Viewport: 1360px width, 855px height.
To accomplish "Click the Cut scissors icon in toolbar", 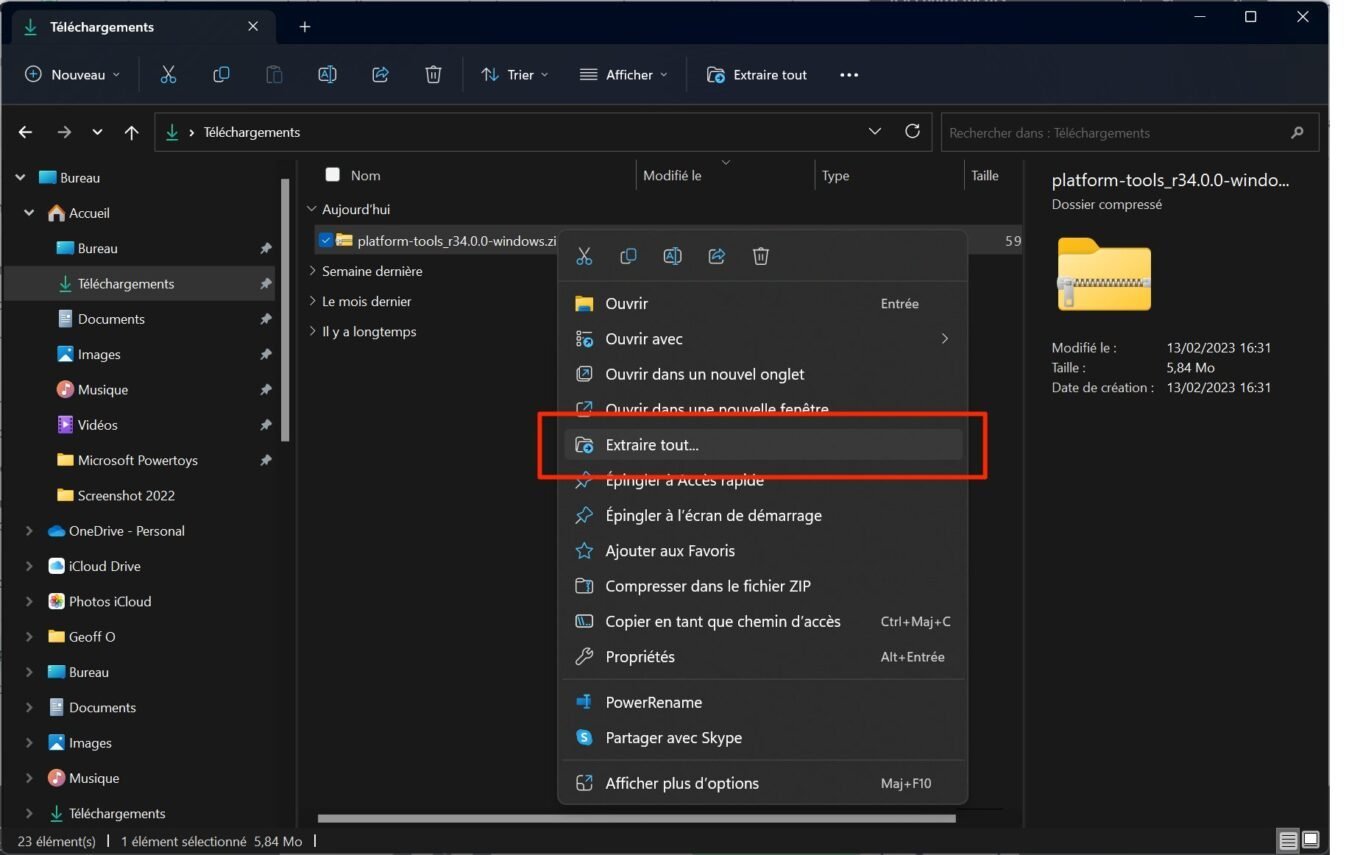I will (x=168, y=75).
